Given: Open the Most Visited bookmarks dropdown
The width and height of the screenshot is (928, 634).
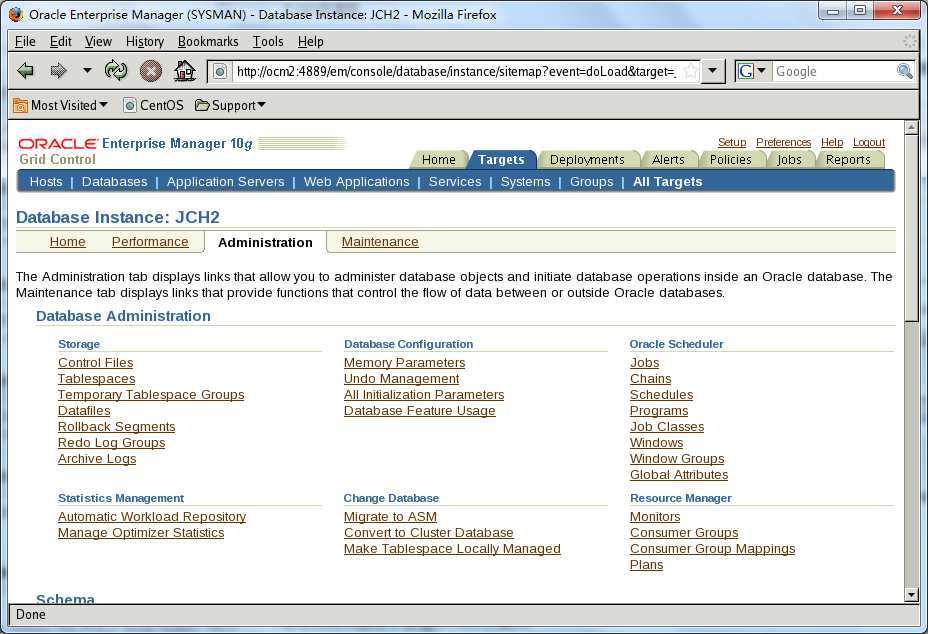Looking at the screenshot, I should tap(60, 105).
